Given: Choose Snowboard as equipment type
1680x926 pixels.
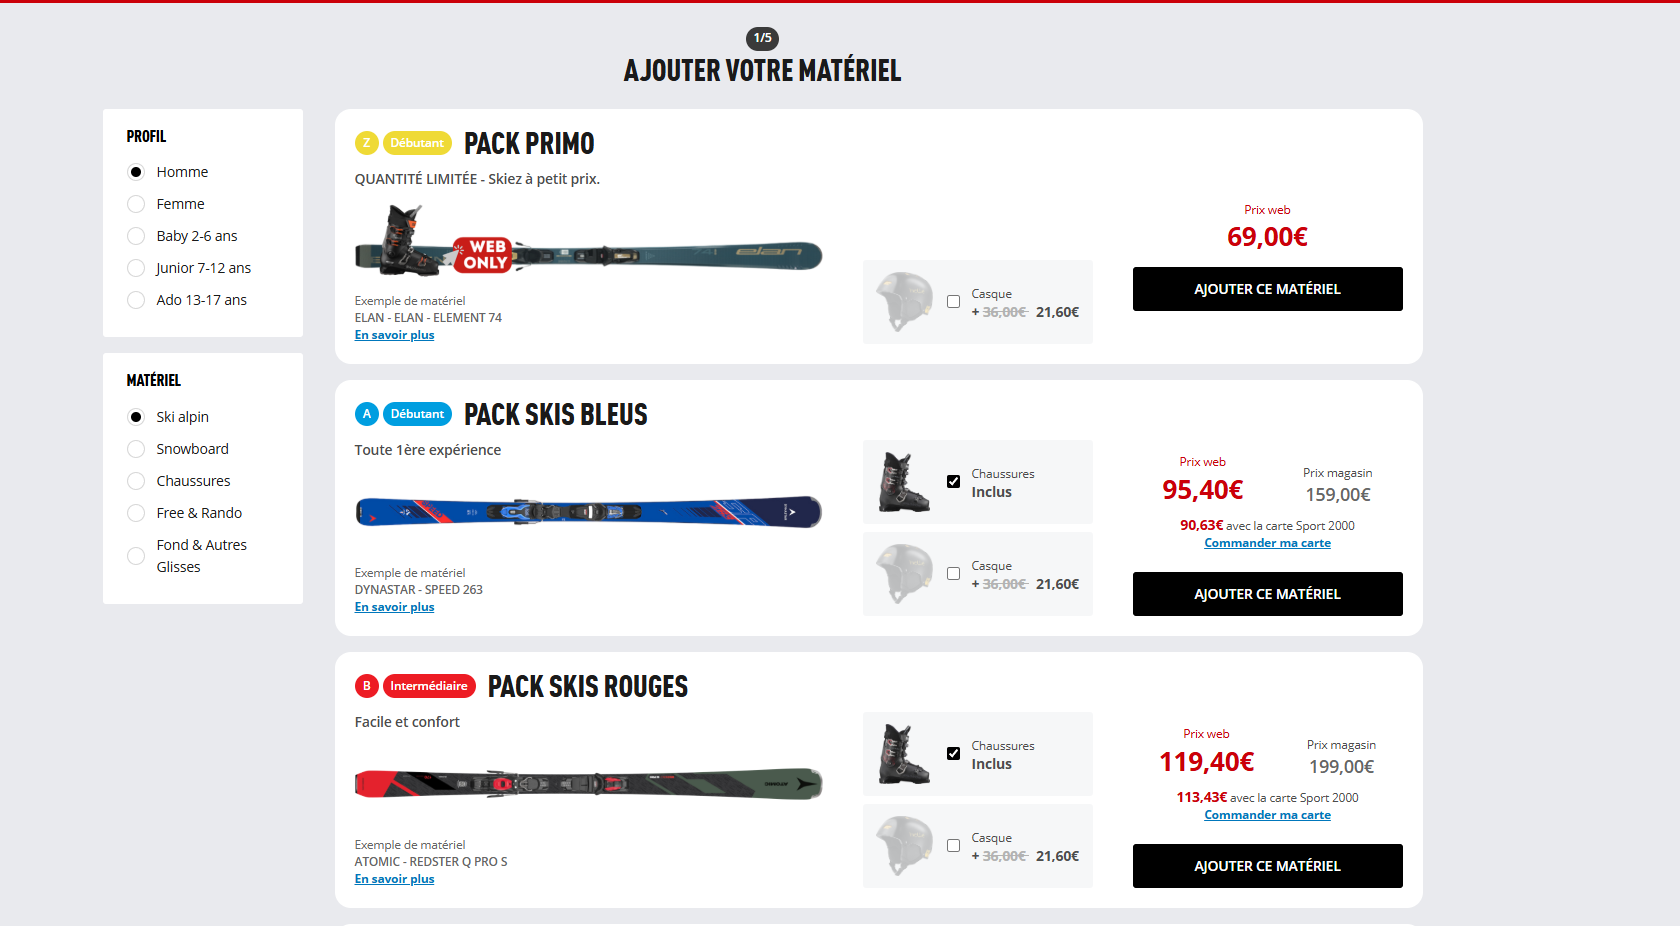Looking at the screenshot, I should pyautogui.click(x=136, y=449).
